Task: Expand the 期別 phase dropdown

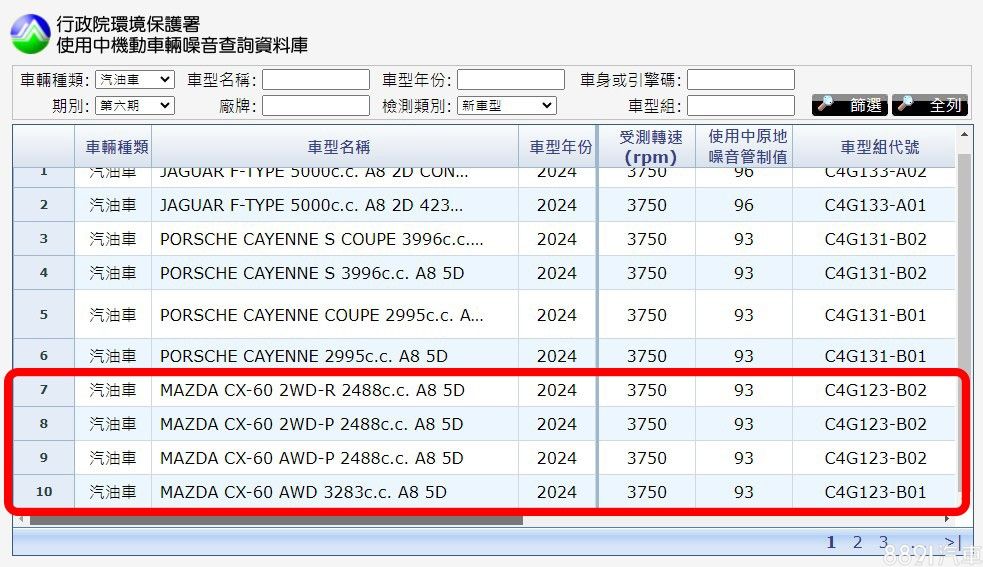Action: [x=135, y=105]
